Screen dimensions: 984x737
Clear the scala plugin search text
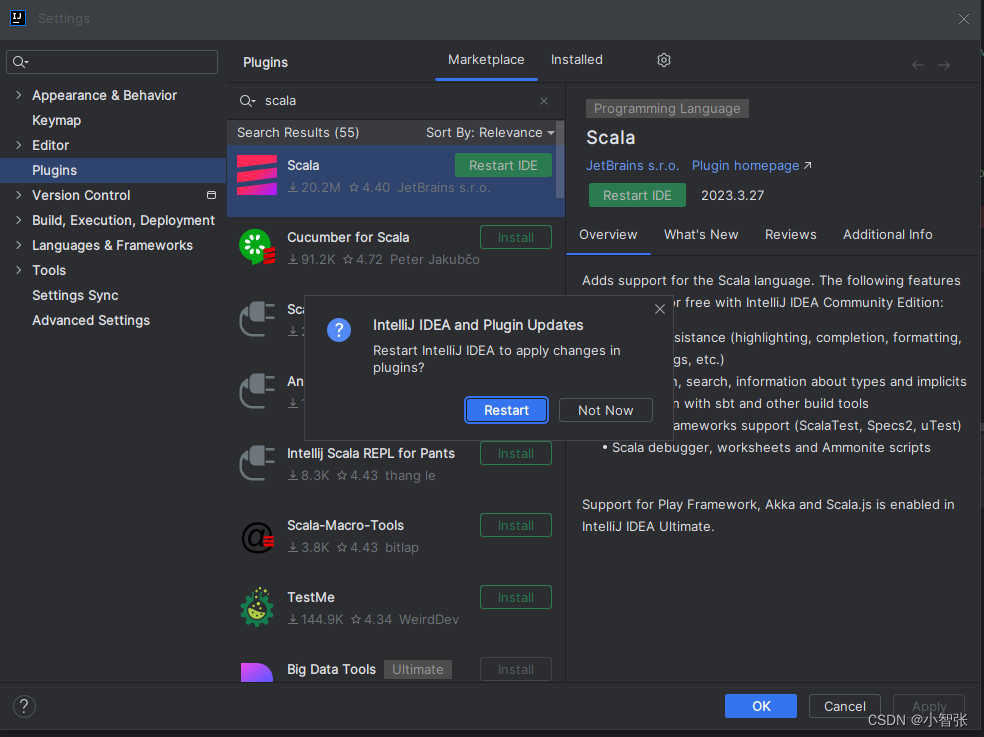(544, 101)
